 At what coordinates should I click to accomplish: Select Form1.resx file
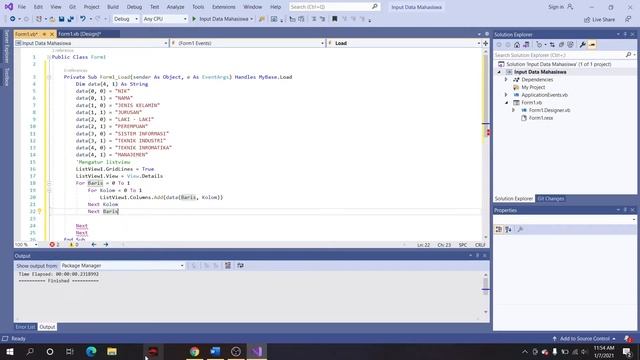[x=541, y=118]
